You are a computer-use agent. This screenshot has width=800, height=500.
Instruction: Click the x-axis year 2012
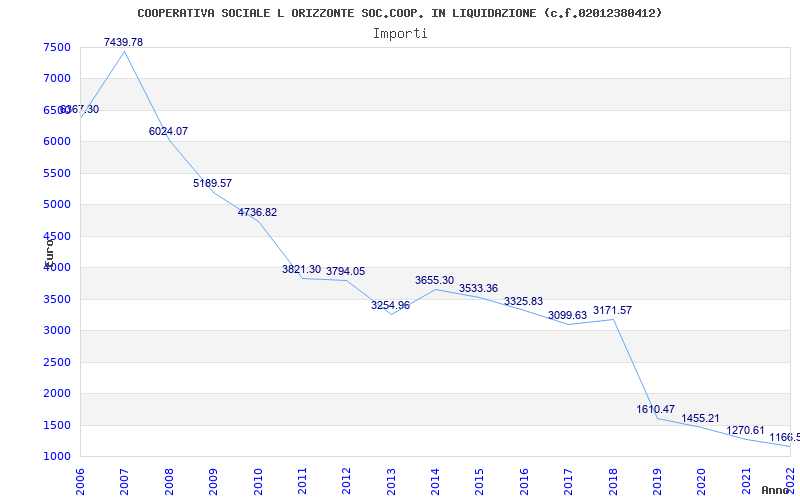(x=346, y=482)
